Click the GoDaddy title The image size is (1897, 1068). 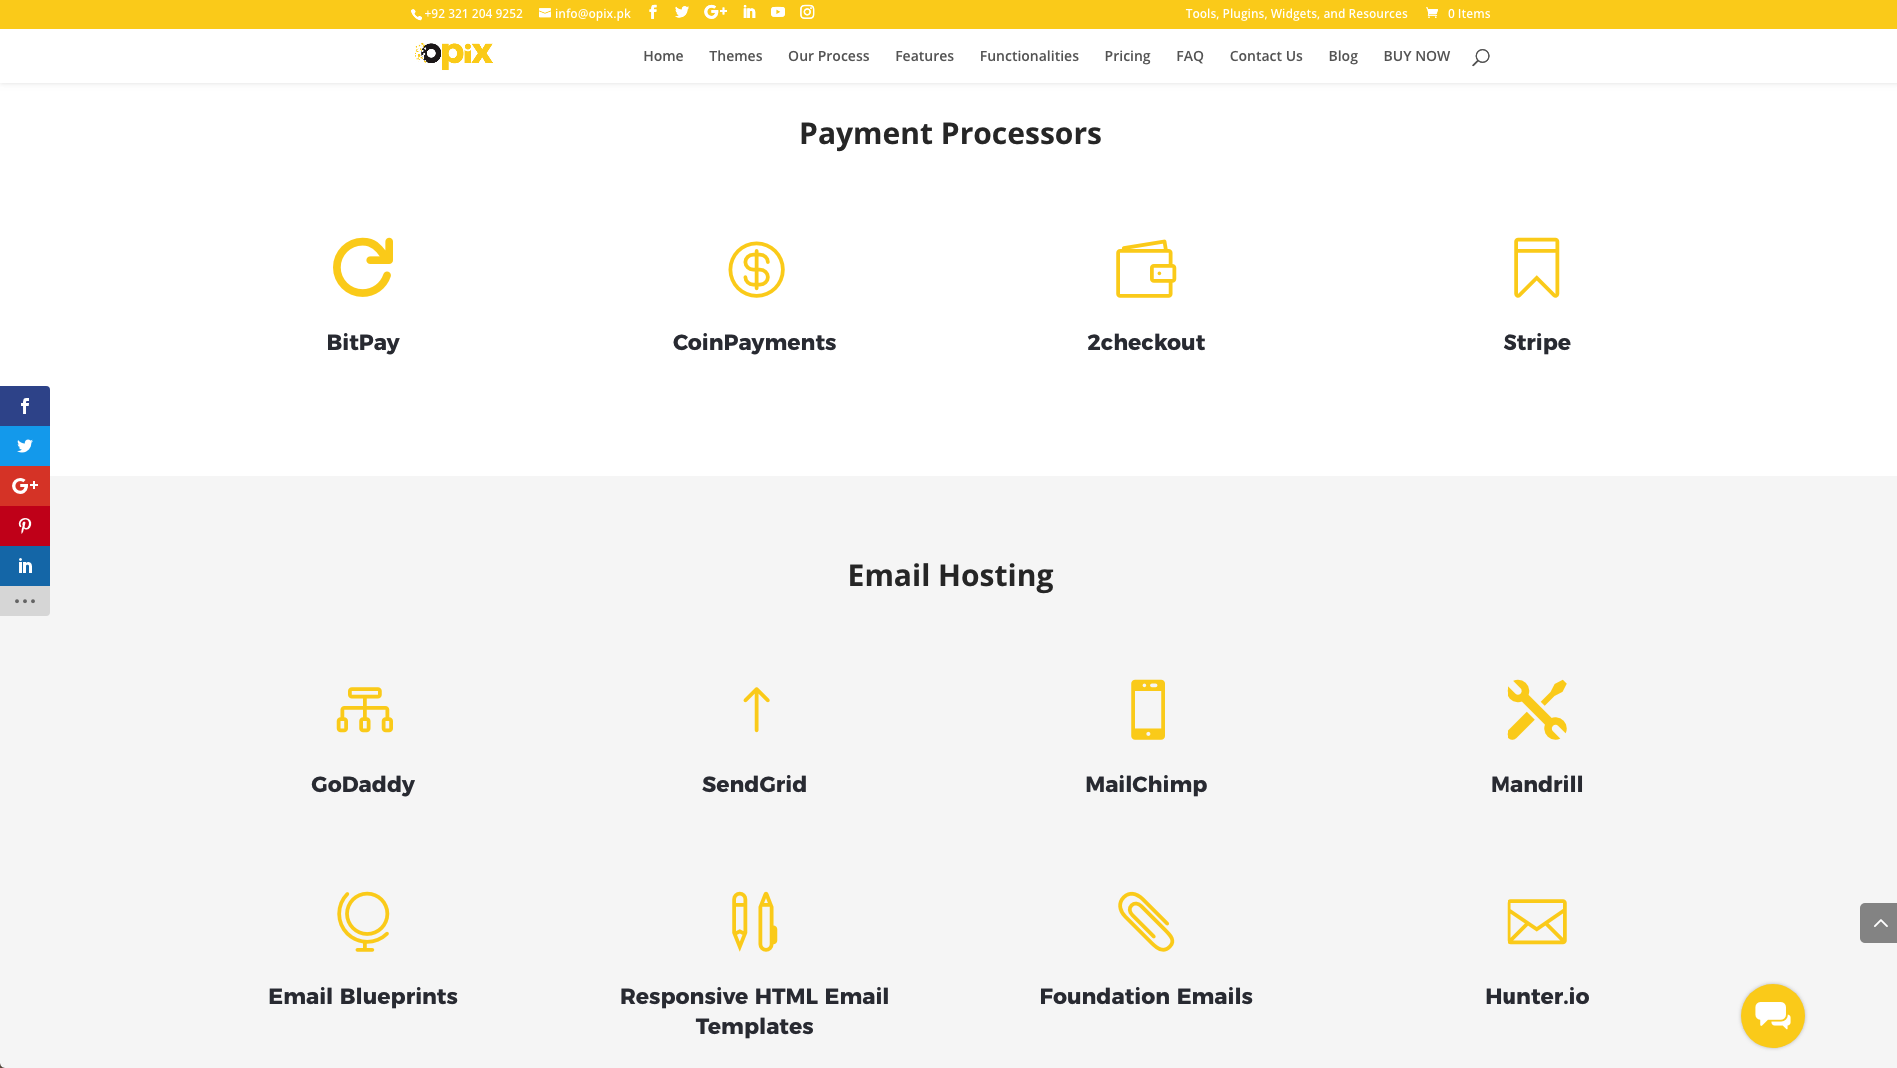pos(363,784)
